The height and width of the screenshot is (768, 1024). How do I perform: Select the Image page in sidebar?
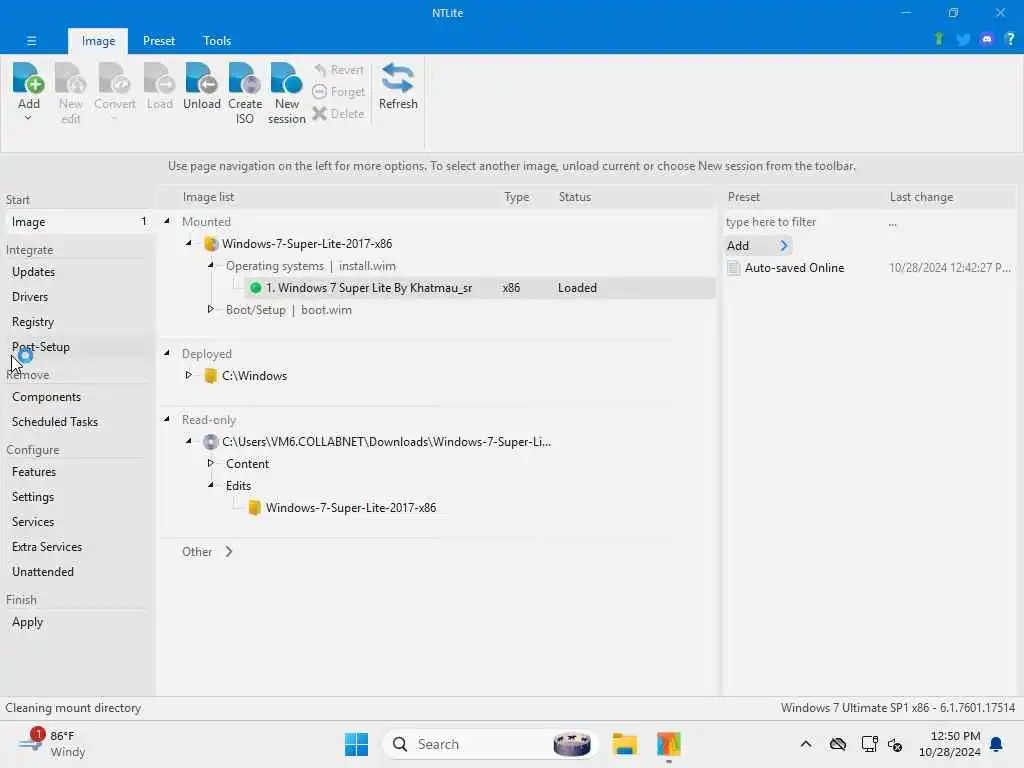point(78,222)
